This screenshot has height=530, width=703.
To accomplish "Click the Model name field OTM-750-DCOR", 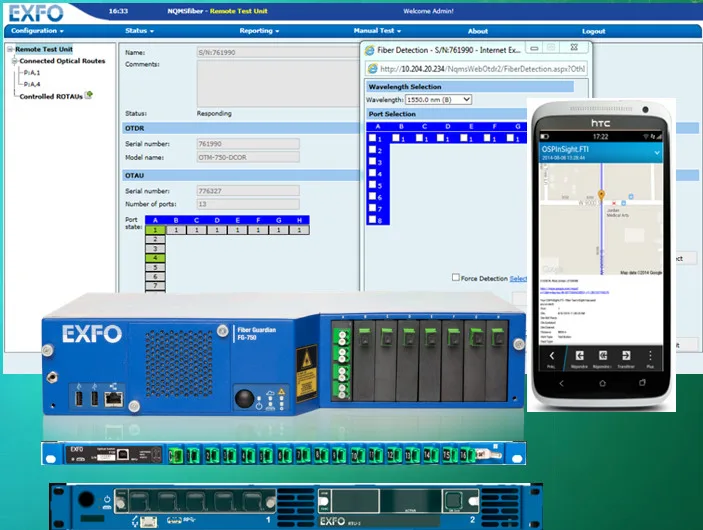I will click(x=248, y=157).
